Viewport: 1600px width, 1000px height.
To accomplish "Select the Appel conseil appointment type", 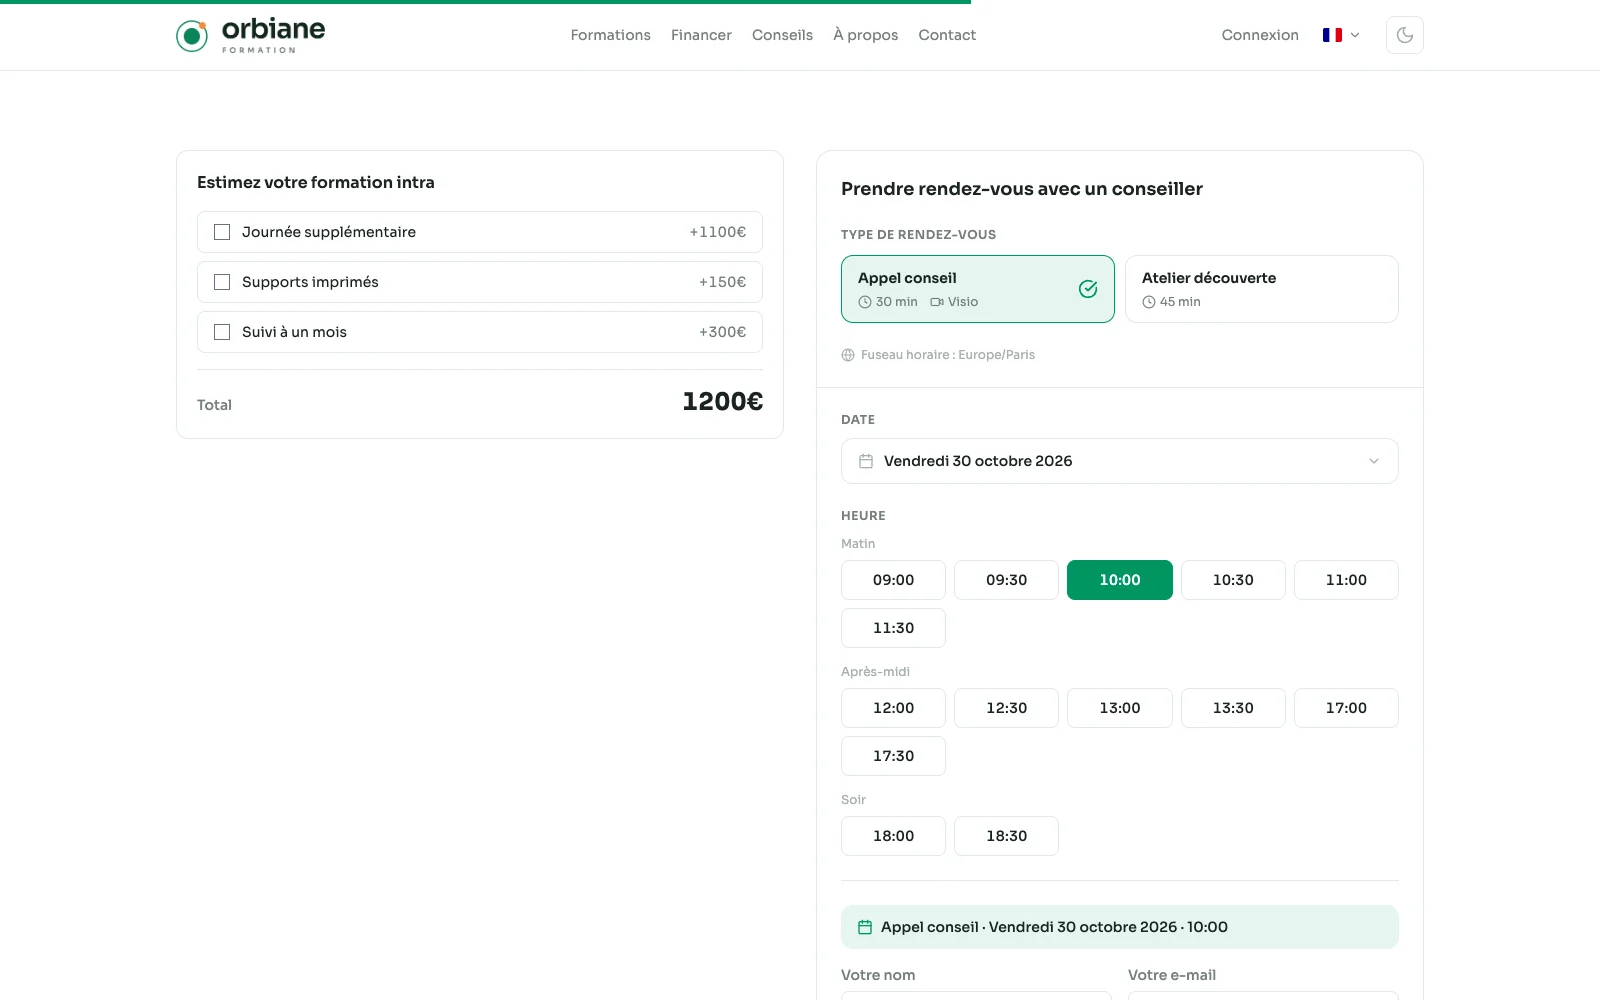I will (978, 289).
